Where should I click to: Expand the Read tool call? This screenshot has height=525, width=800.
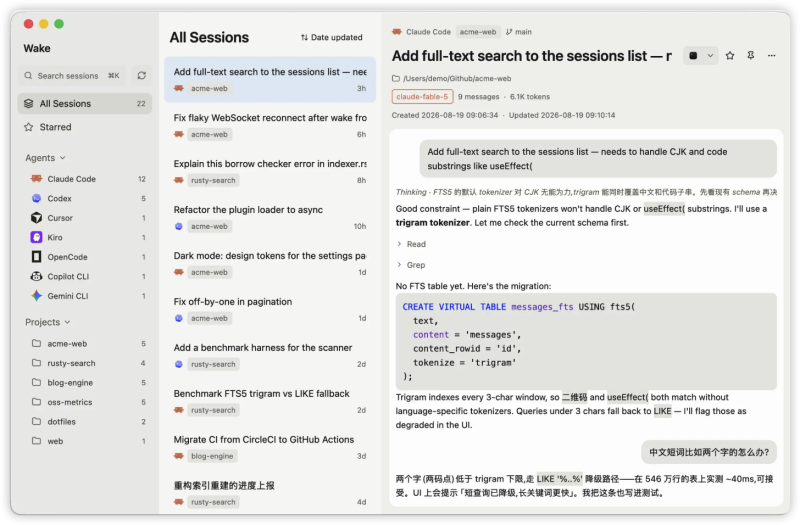coord(411,244)
